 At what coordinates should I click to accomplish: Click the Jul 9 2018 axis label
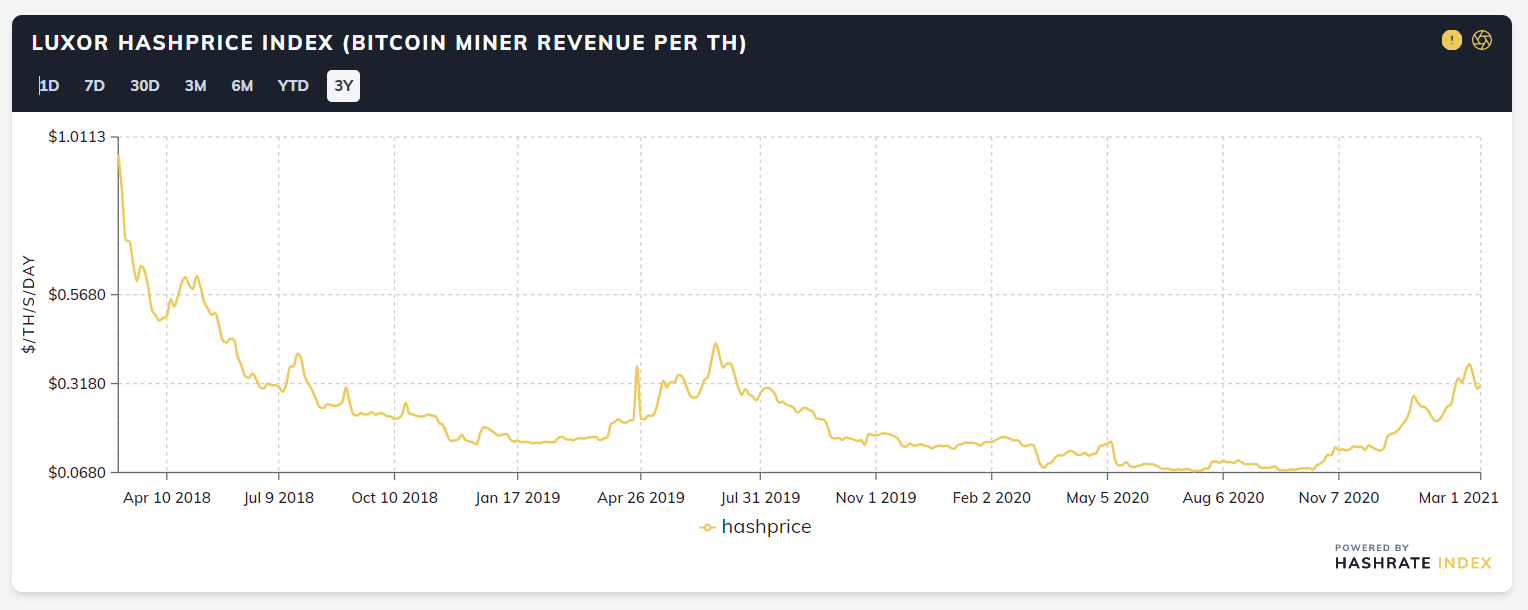pyautogui.click(x=279, y=497)
